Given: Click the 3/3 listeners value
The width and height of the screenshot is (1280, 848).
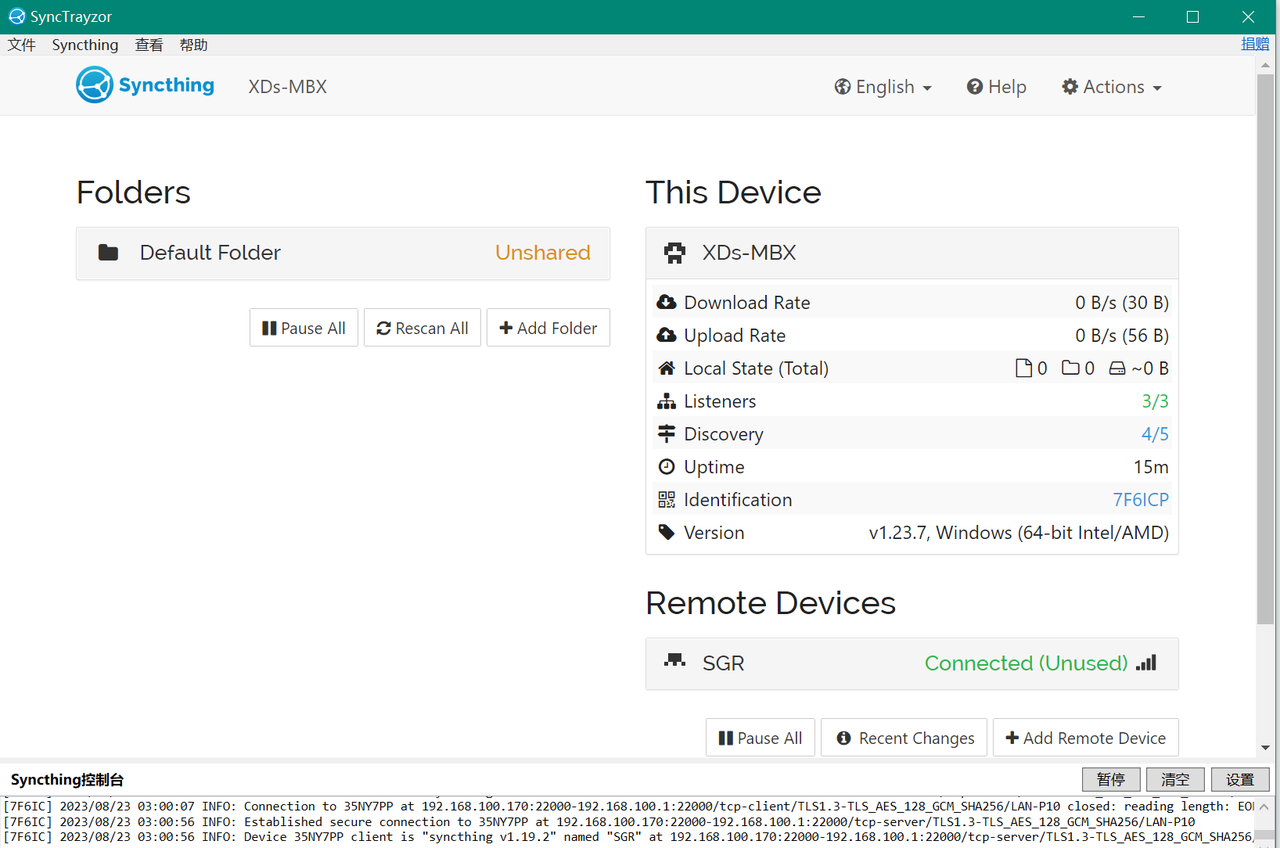Looking at the screenshot, I should (1155, 401).
